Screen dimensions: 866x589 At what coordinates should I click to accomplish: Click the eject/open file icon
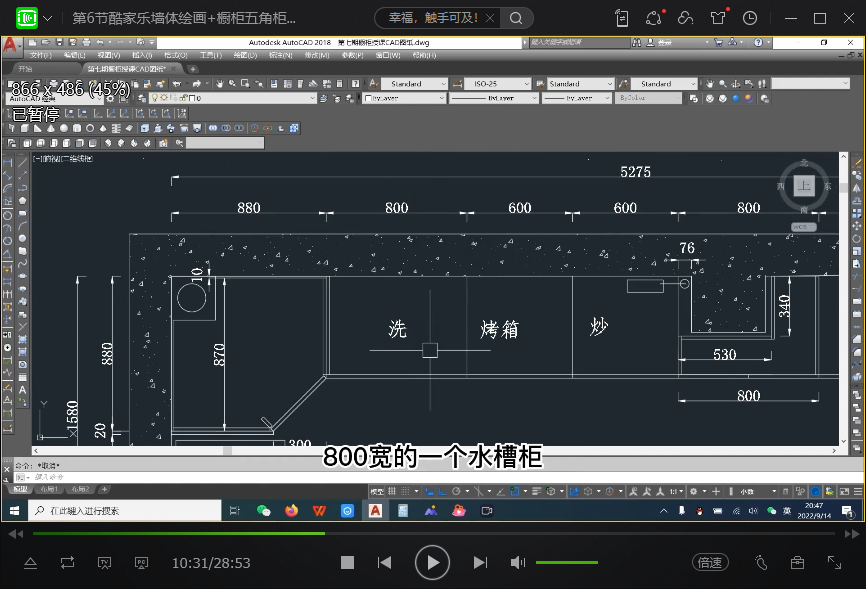click(30, 563)
